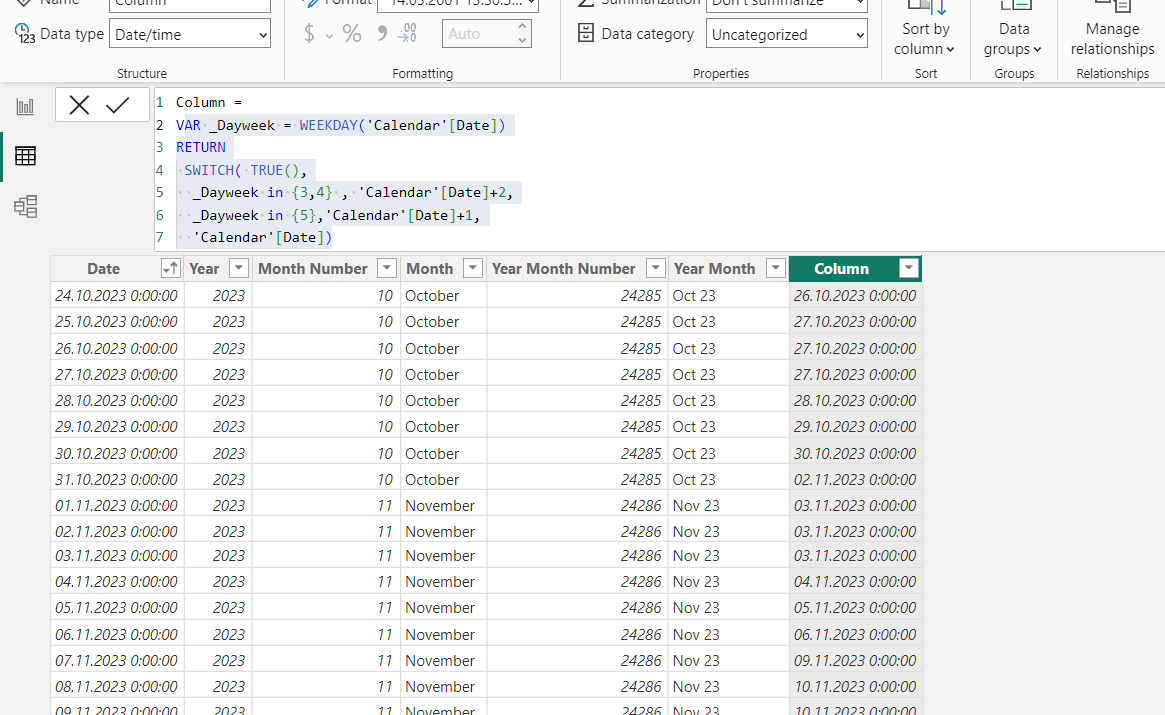This screenshot has width=1165, height=715.
Task: Select Date cell 24.10.2023 0:00:00
Action: pyautogui.click(x=117, y=296)
